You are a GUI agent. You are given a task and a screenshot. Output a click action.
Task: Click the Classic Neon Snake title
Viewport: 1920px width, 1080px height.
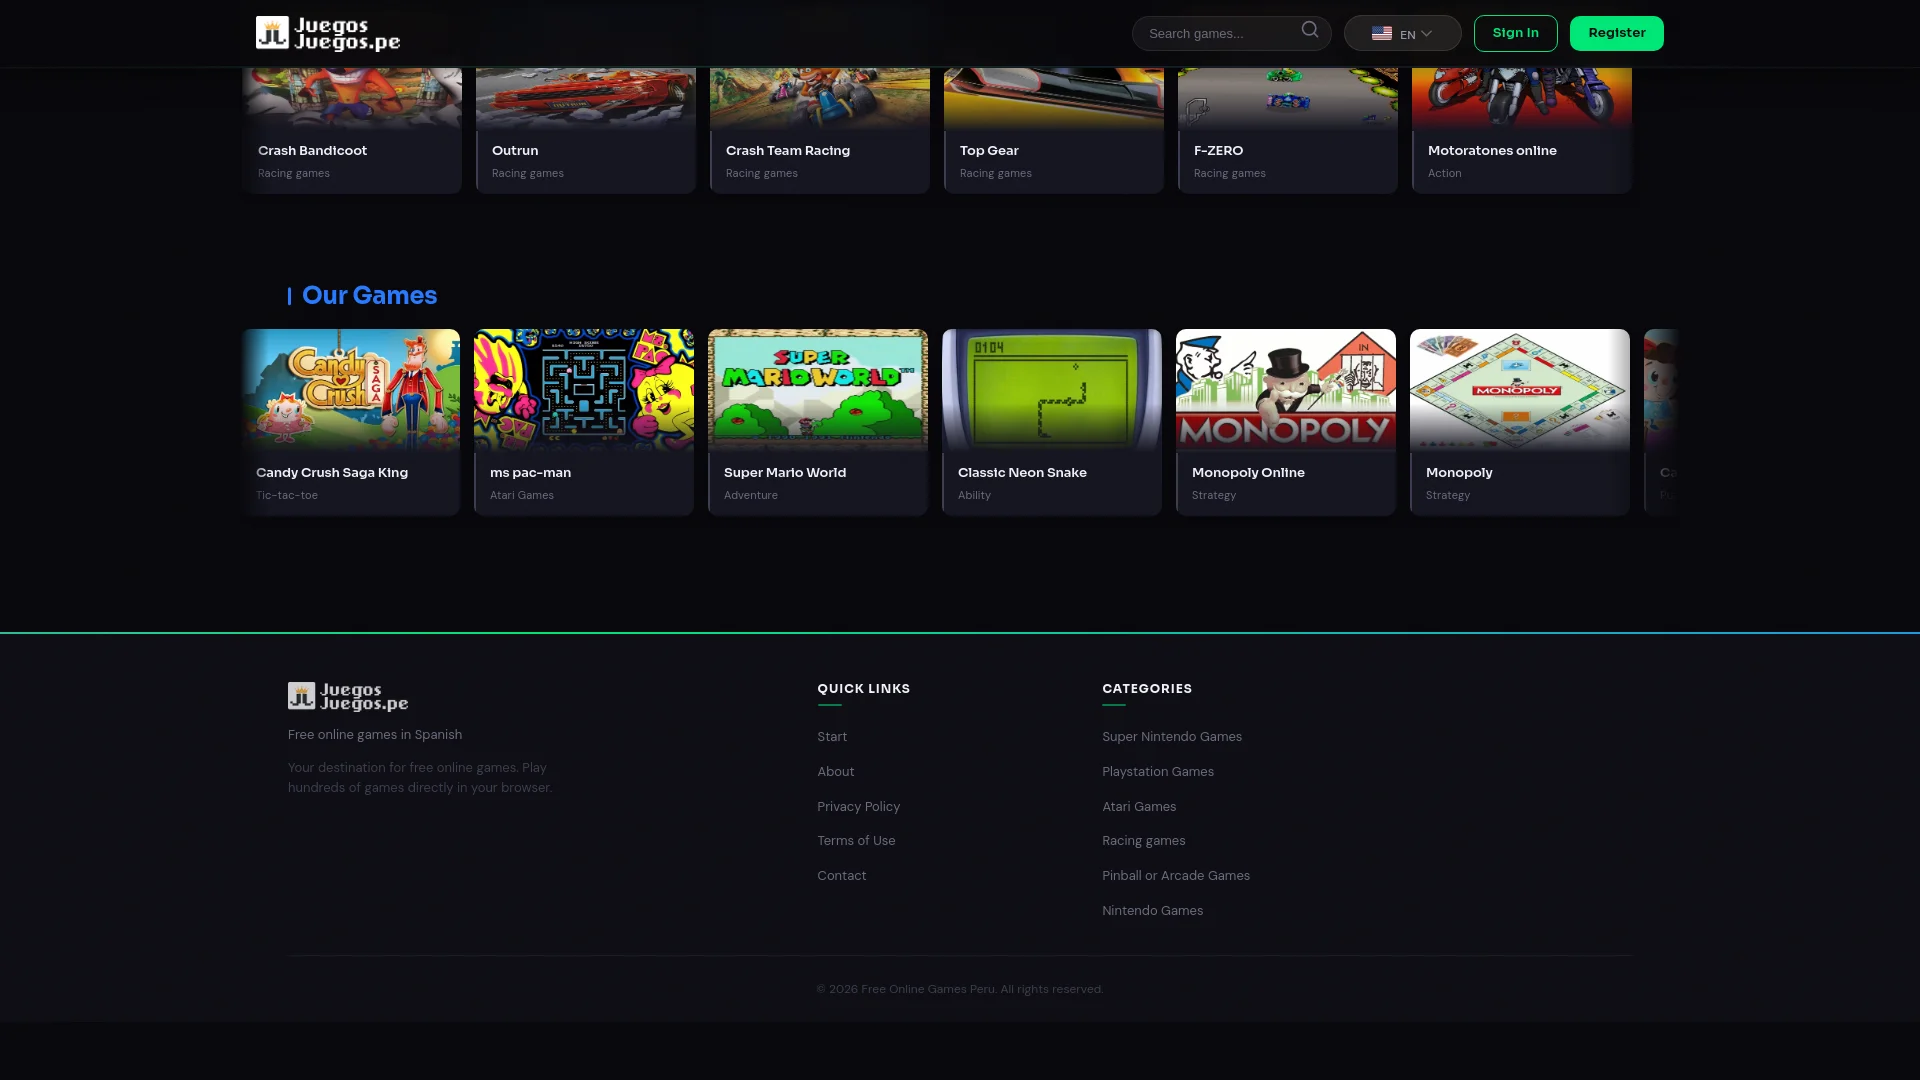pos(1022,473)
